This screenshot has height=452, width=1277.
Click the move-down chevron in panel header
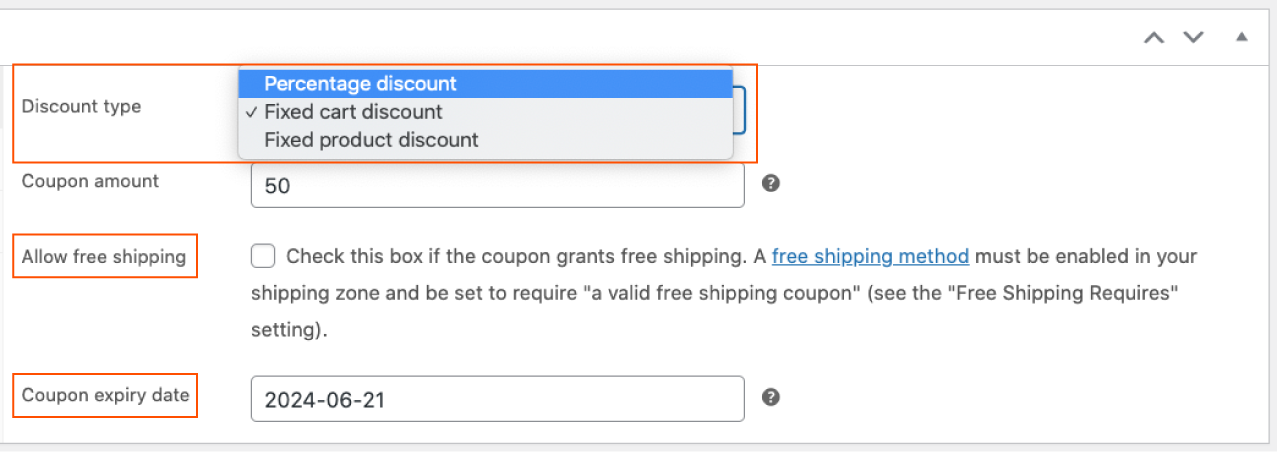coord(1193,37)
